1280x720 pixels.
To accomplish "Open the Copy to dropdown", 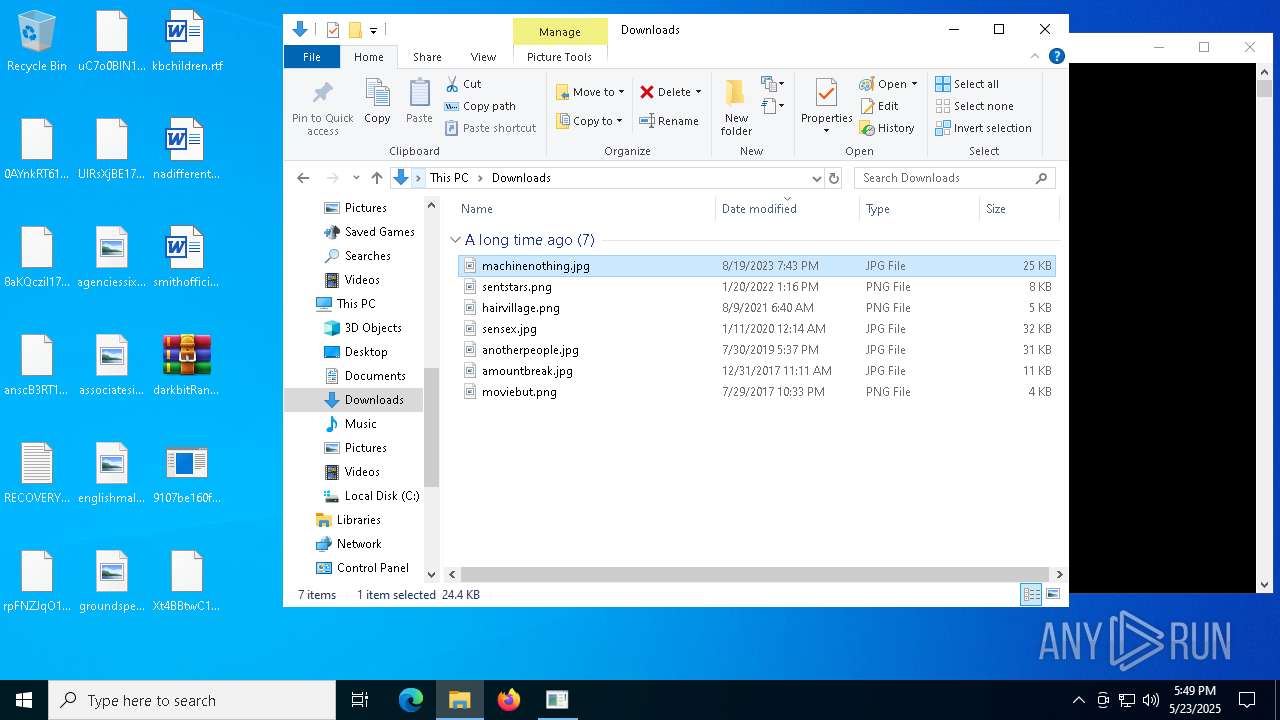I will [589, 121].
